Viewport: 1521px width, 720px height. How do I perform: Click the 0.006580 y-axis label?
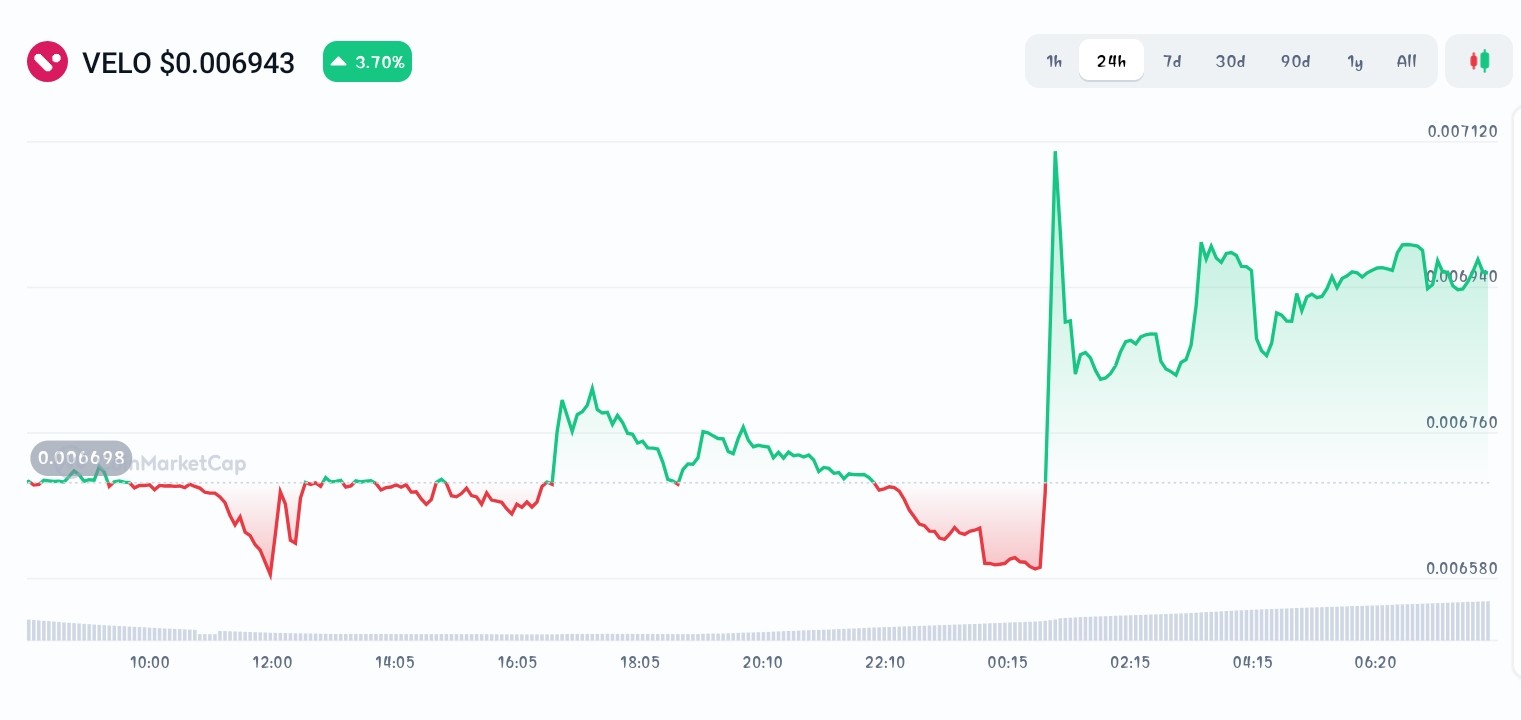coord(1462,568)
